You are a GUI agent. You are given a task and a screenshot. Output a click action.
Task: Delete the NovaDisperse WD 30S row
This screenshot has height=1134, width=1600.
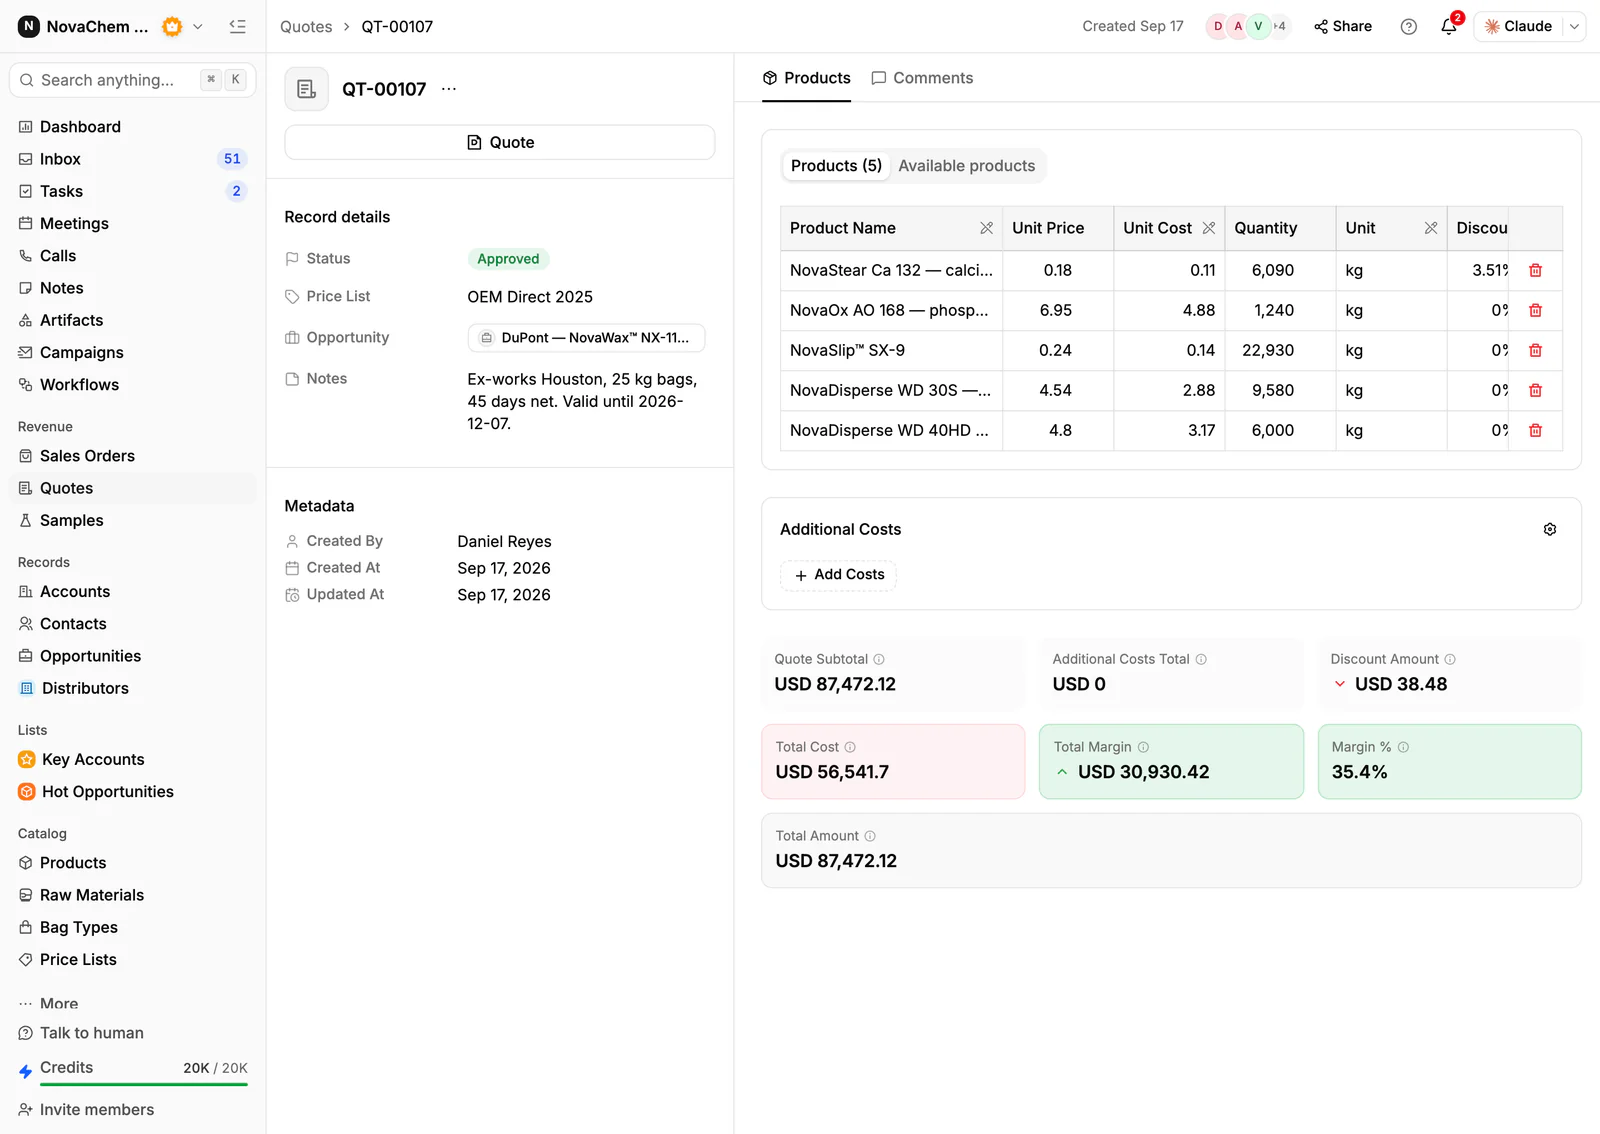coord(1536,391)
